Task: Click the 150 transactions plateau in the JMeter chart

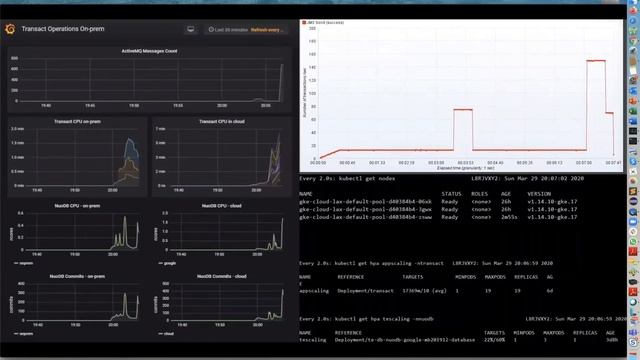Action: 596,61
